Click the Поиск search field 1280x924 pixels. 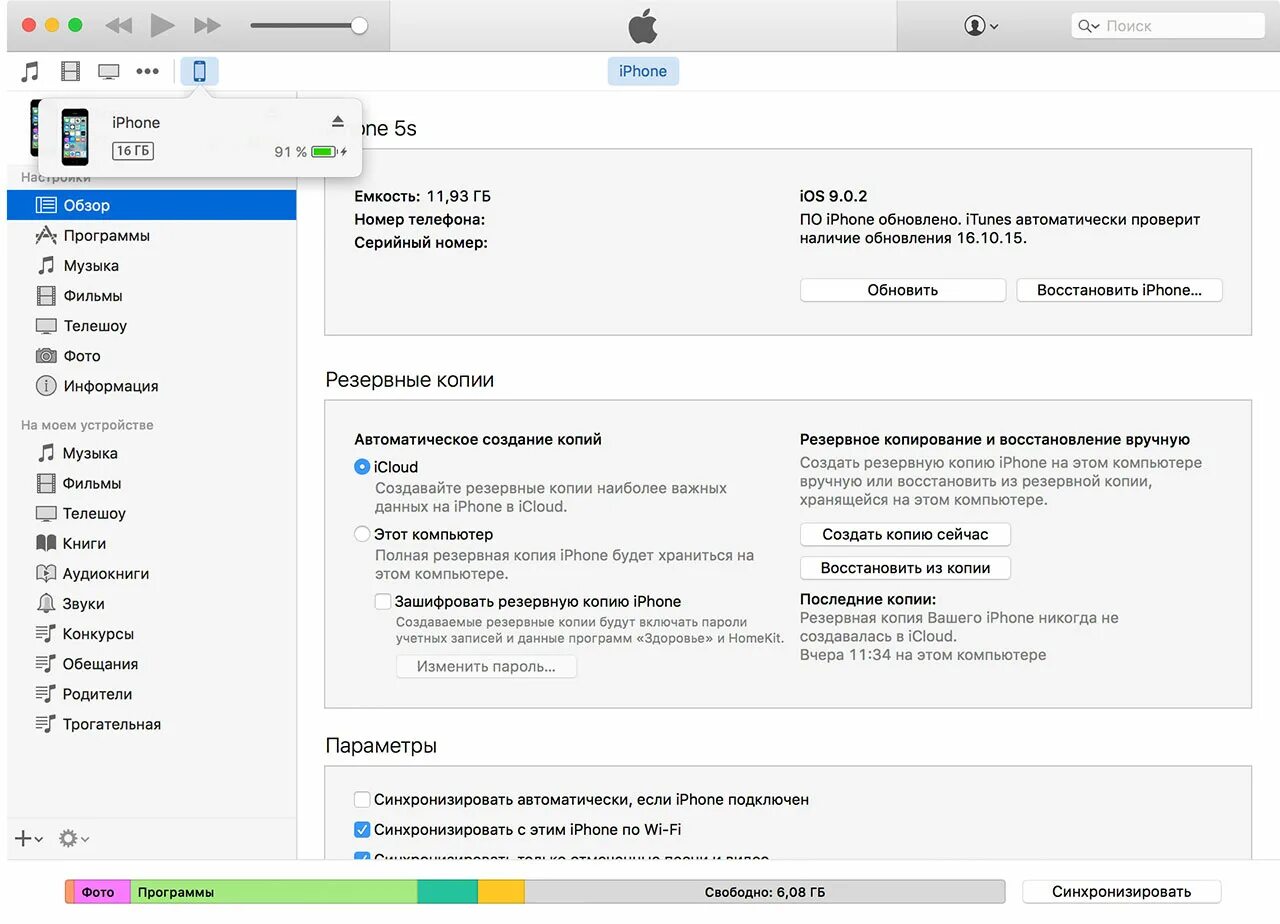[x=1167, y=26]
